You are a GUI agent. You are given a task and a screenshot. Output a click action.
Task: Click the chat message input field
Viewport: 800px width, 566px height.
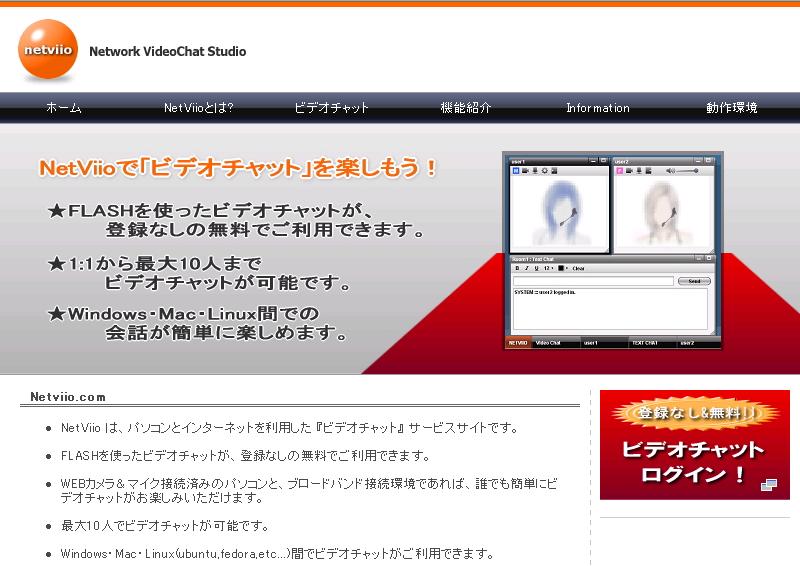tap(593, 281)
